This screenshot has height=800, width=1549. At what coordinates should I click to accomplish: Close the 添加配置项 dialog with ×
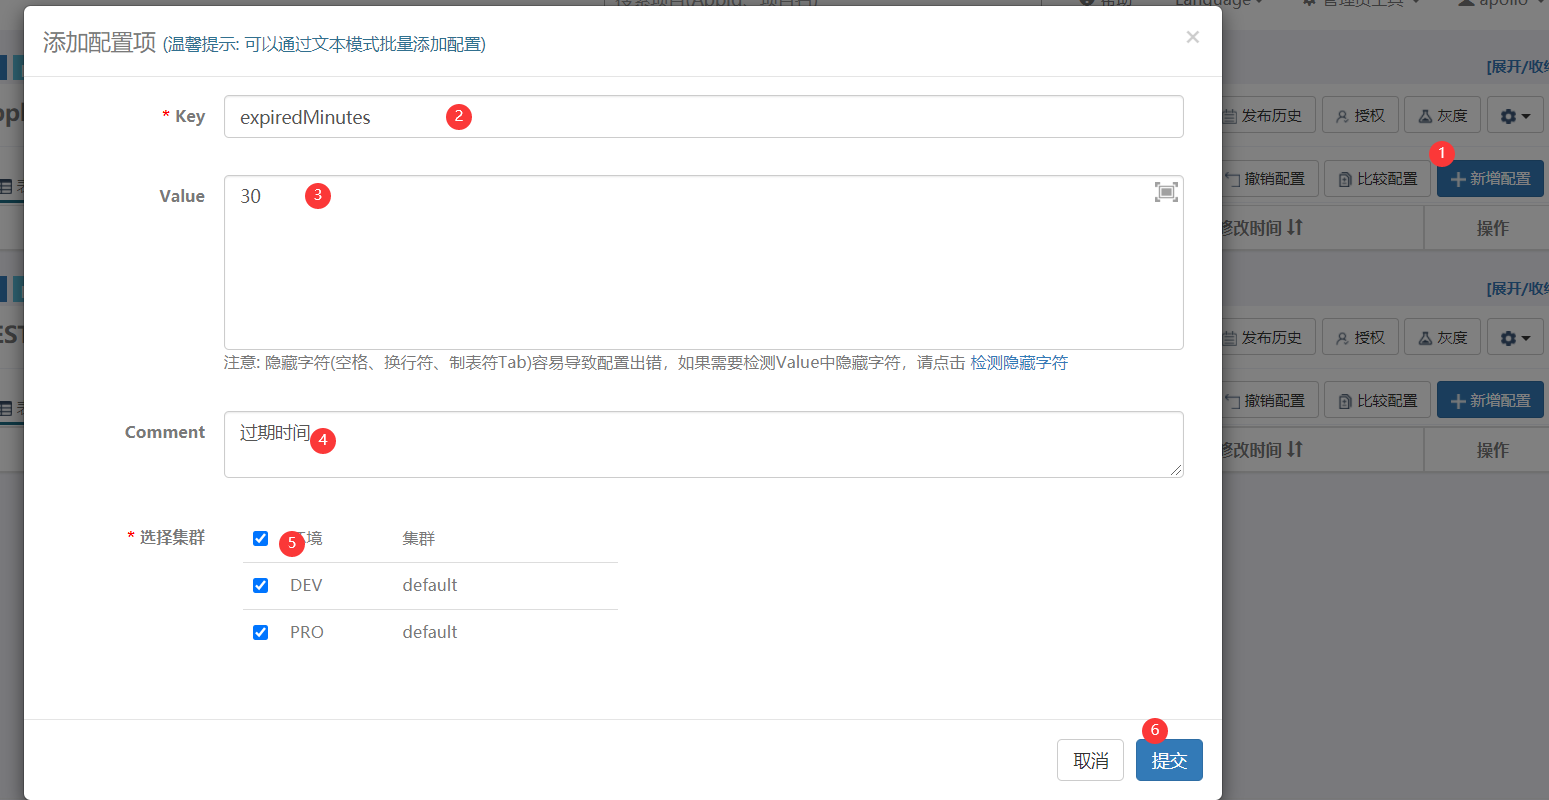1192,37
